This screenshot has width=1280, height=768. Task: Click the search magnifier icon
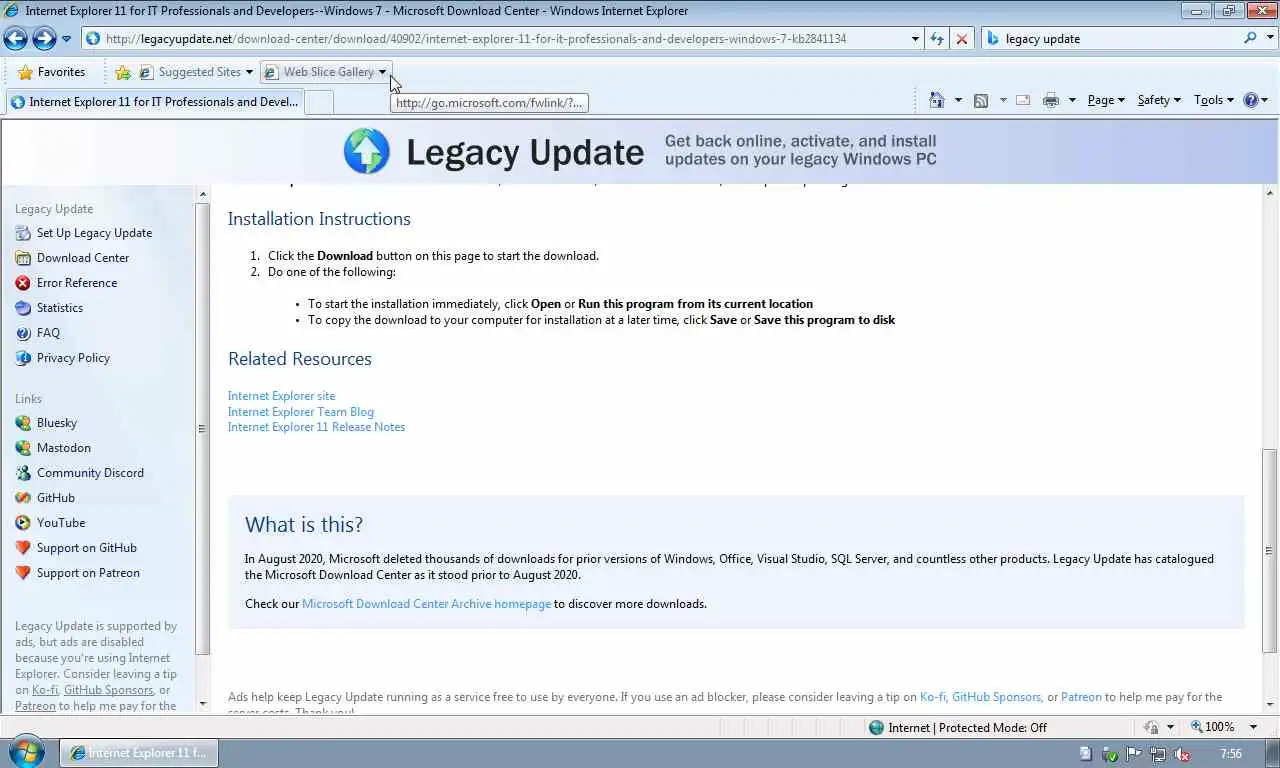tap(1250, 38)
